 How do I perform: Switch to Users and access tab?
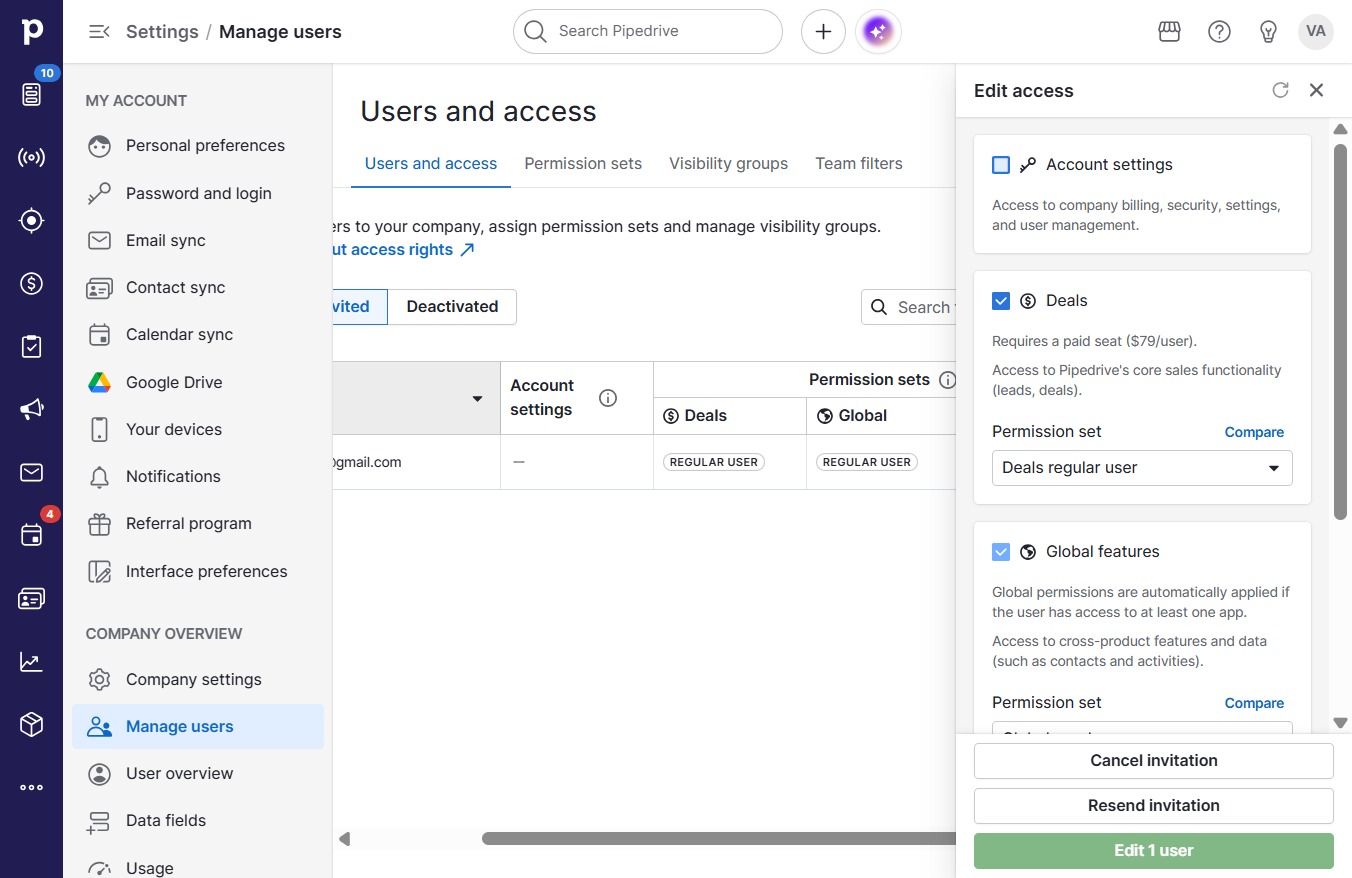pos(431,164)
